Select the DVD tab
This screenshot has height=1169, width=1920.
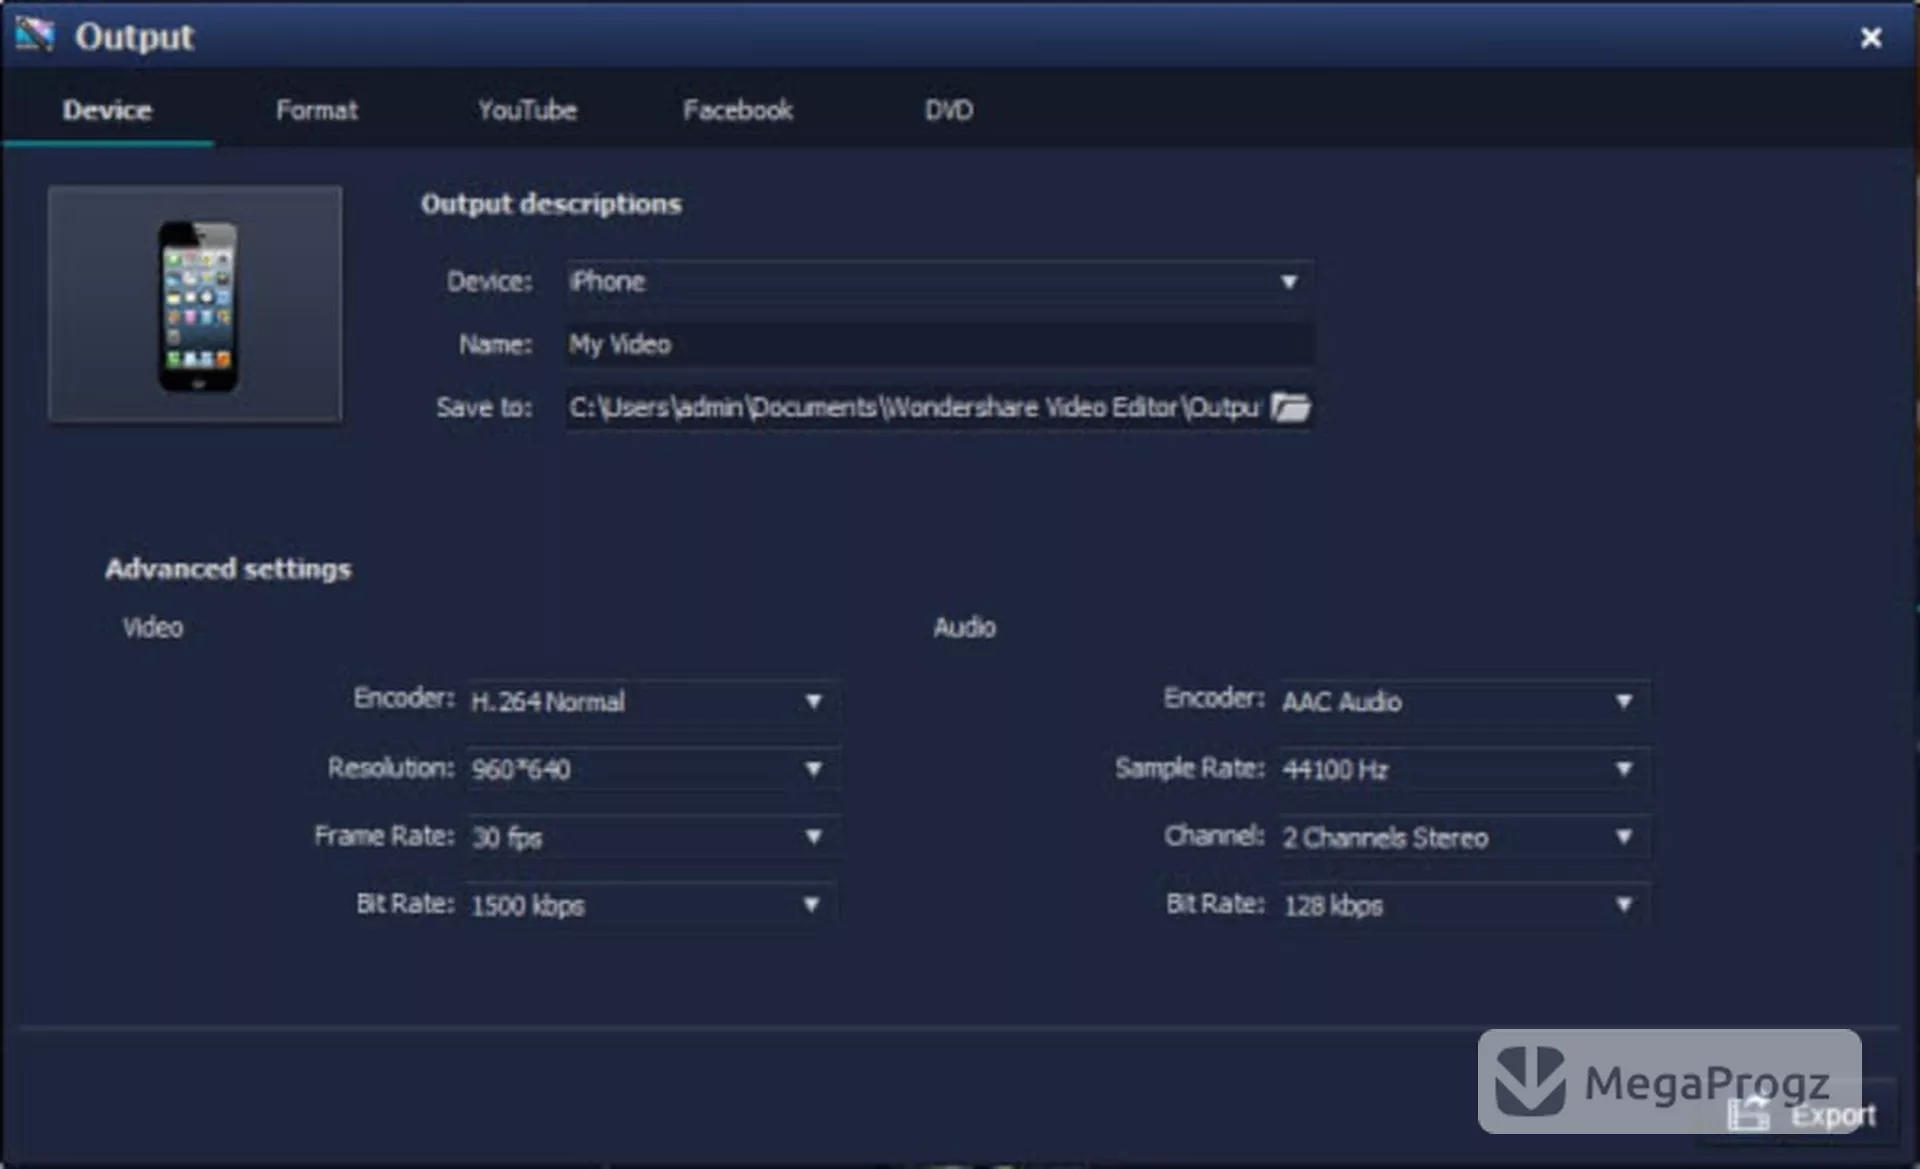tap(948, 110)
